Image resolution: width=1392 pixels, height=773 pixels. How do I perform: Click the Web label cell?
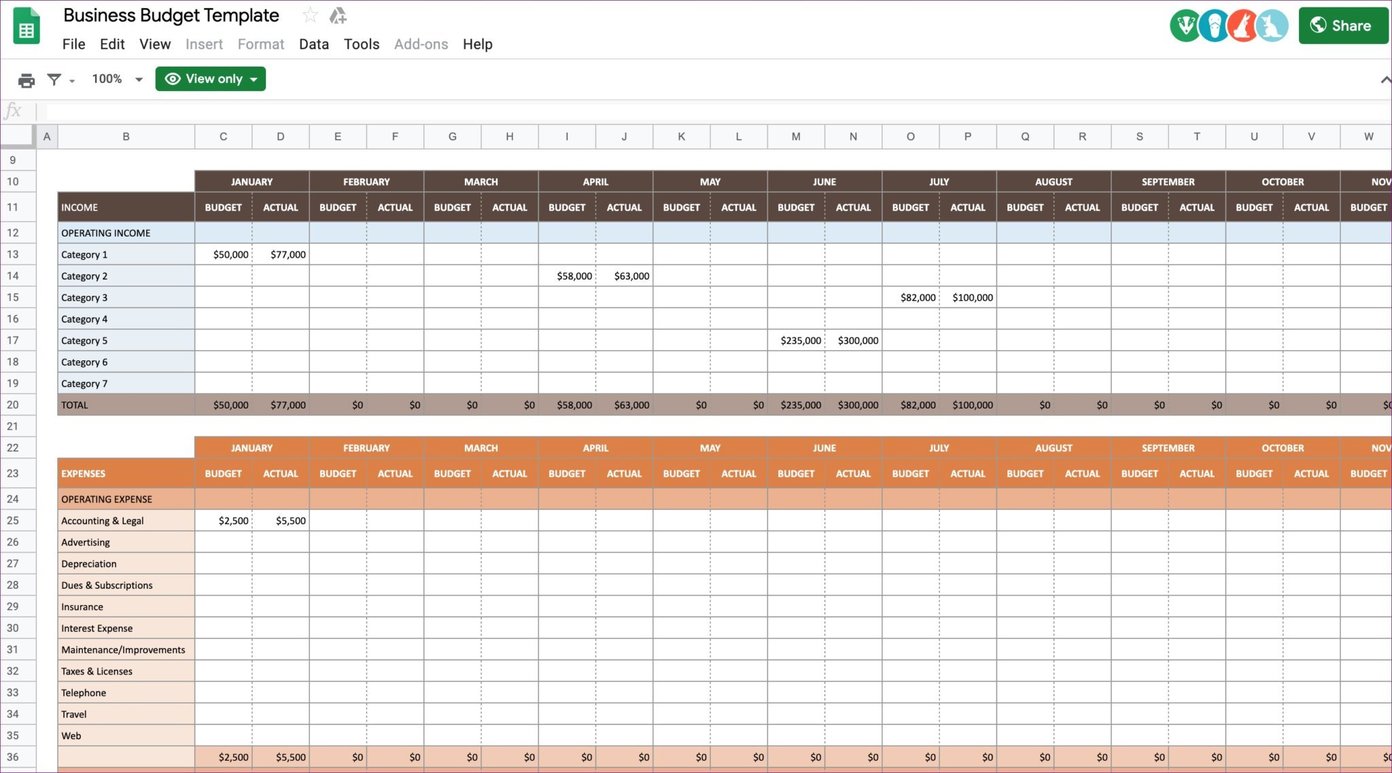[126, 736]
